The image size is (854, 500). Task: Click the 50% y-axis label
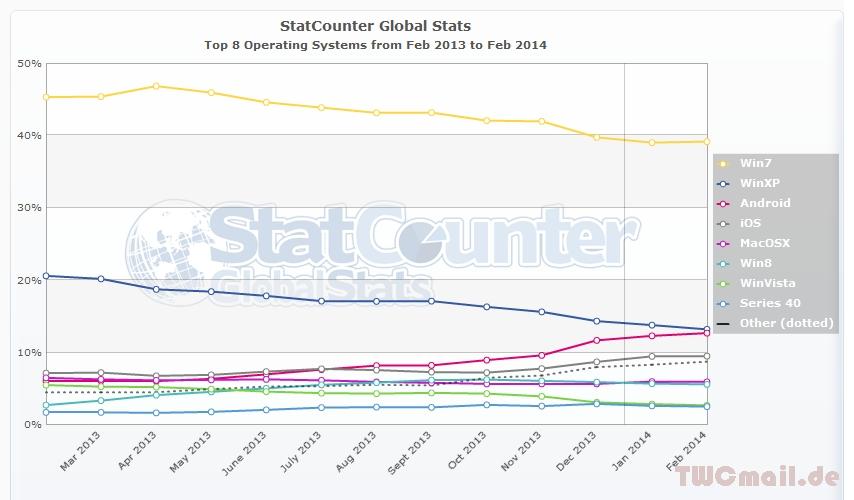tap(30, 63)
